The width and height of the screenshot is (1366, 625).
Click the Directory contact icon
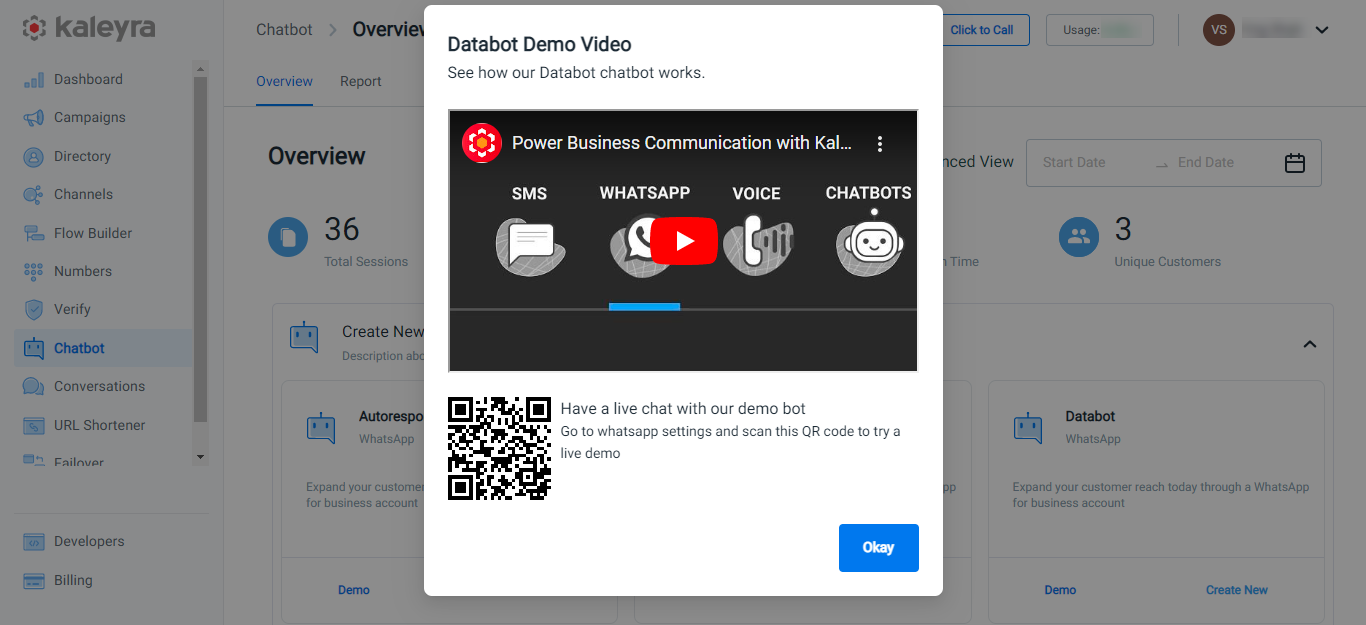click(x=34, y=157)
